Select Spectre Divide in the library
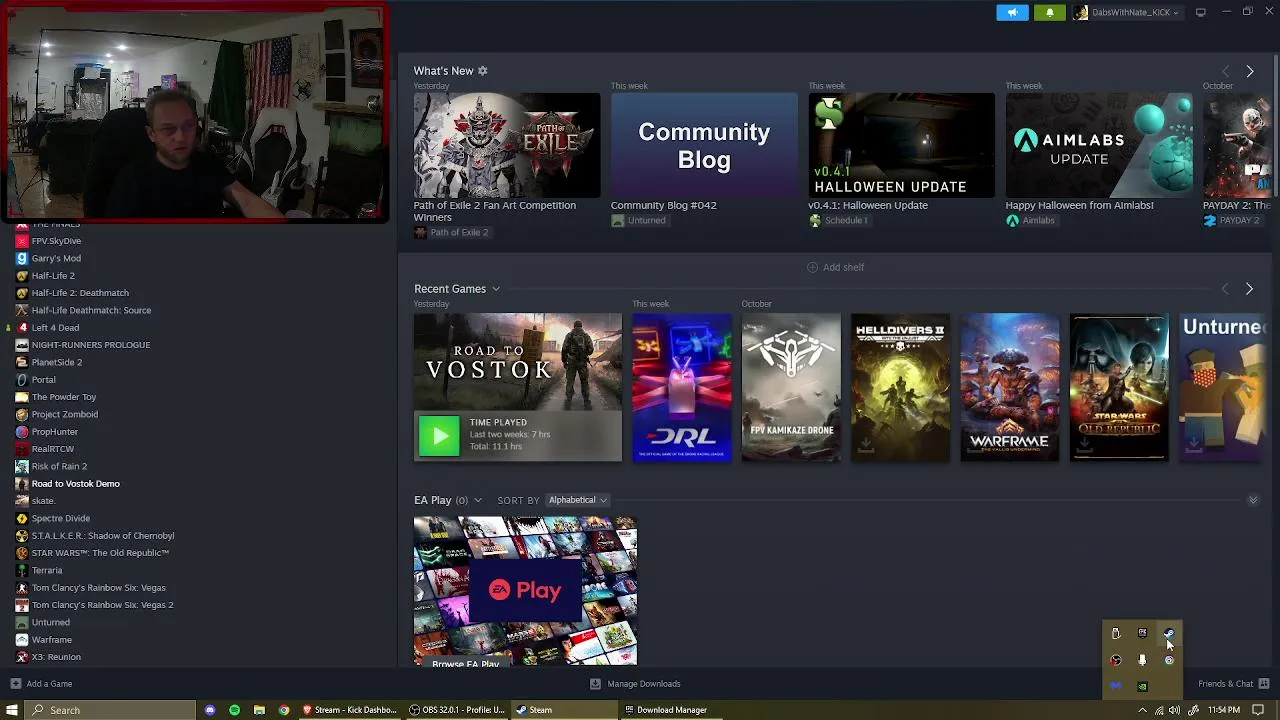Viewport: 1280px width, 720px height. (x=60, y=518)
